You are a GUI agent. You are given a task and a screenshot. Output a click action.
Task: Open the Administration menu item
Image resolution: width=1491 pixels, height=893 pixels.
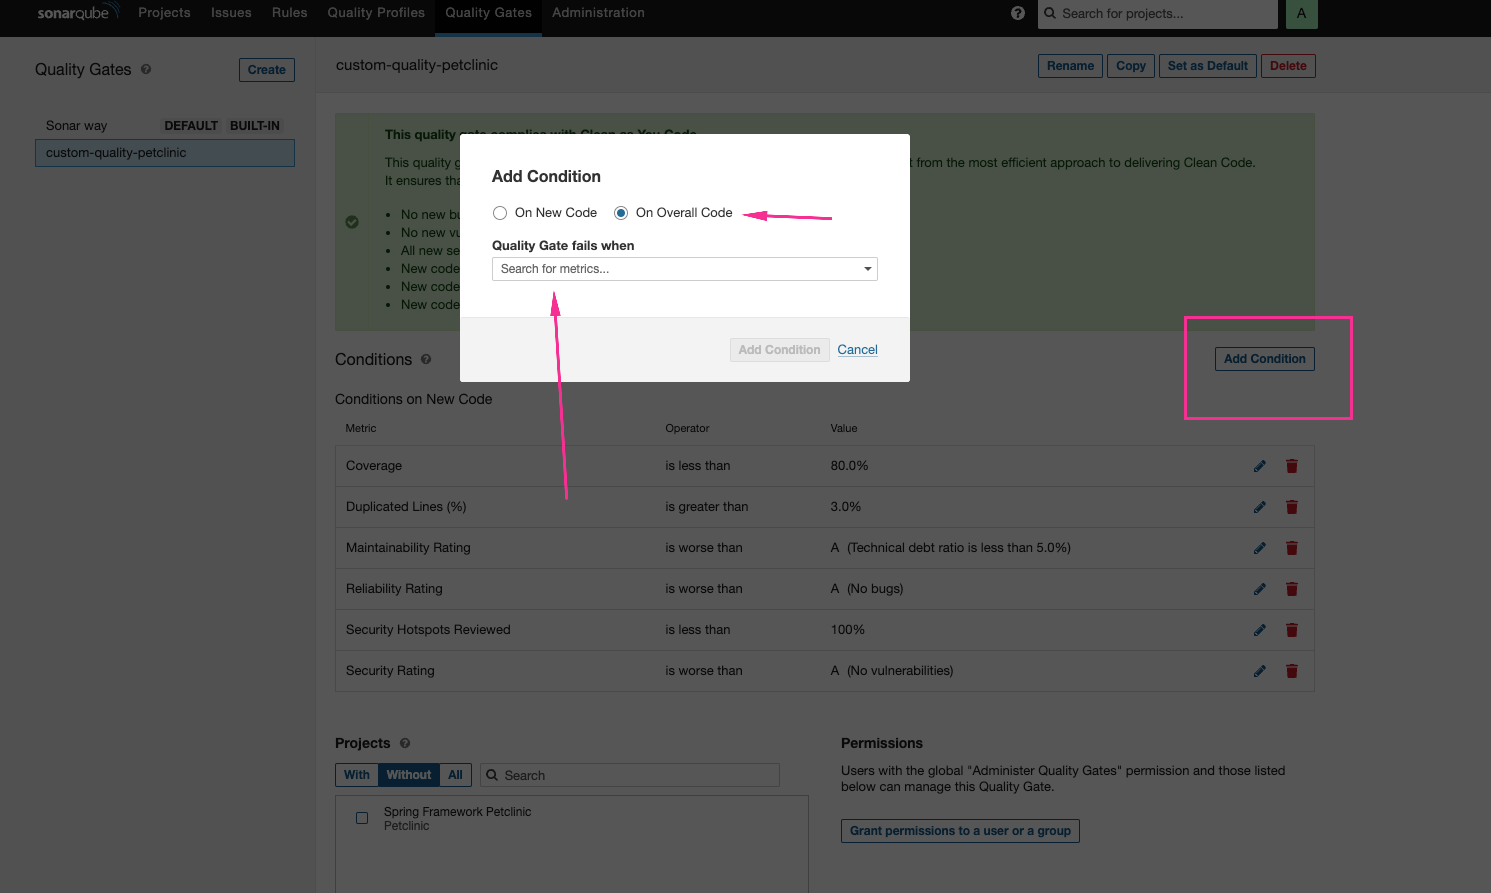598,13
